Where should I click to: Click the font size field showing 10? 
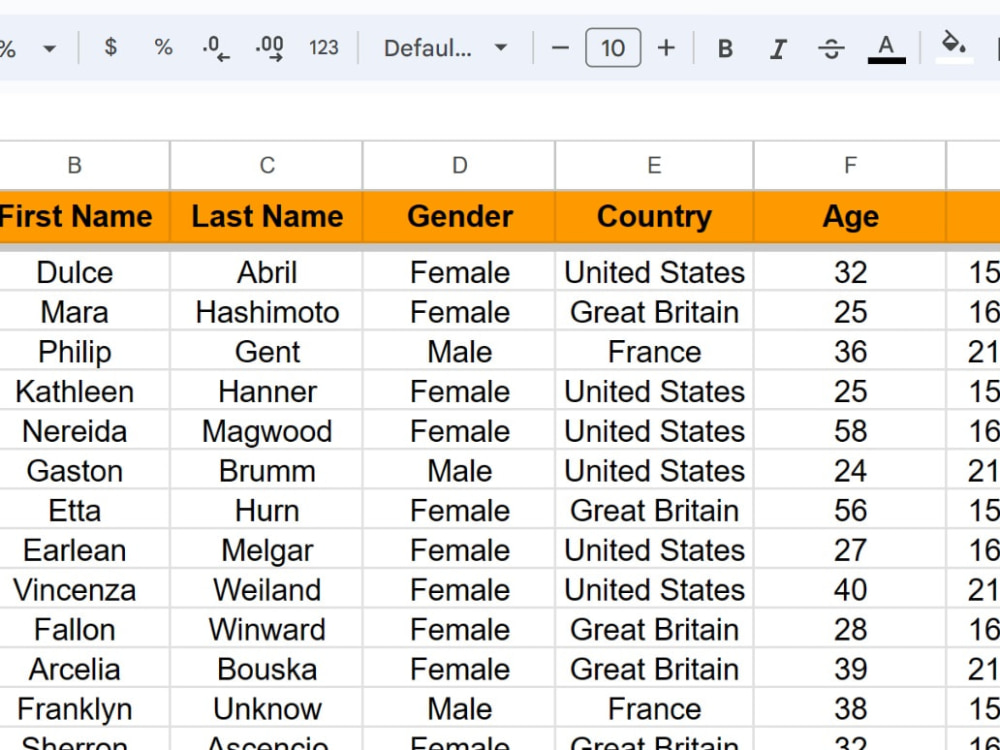tap(613, 47)
